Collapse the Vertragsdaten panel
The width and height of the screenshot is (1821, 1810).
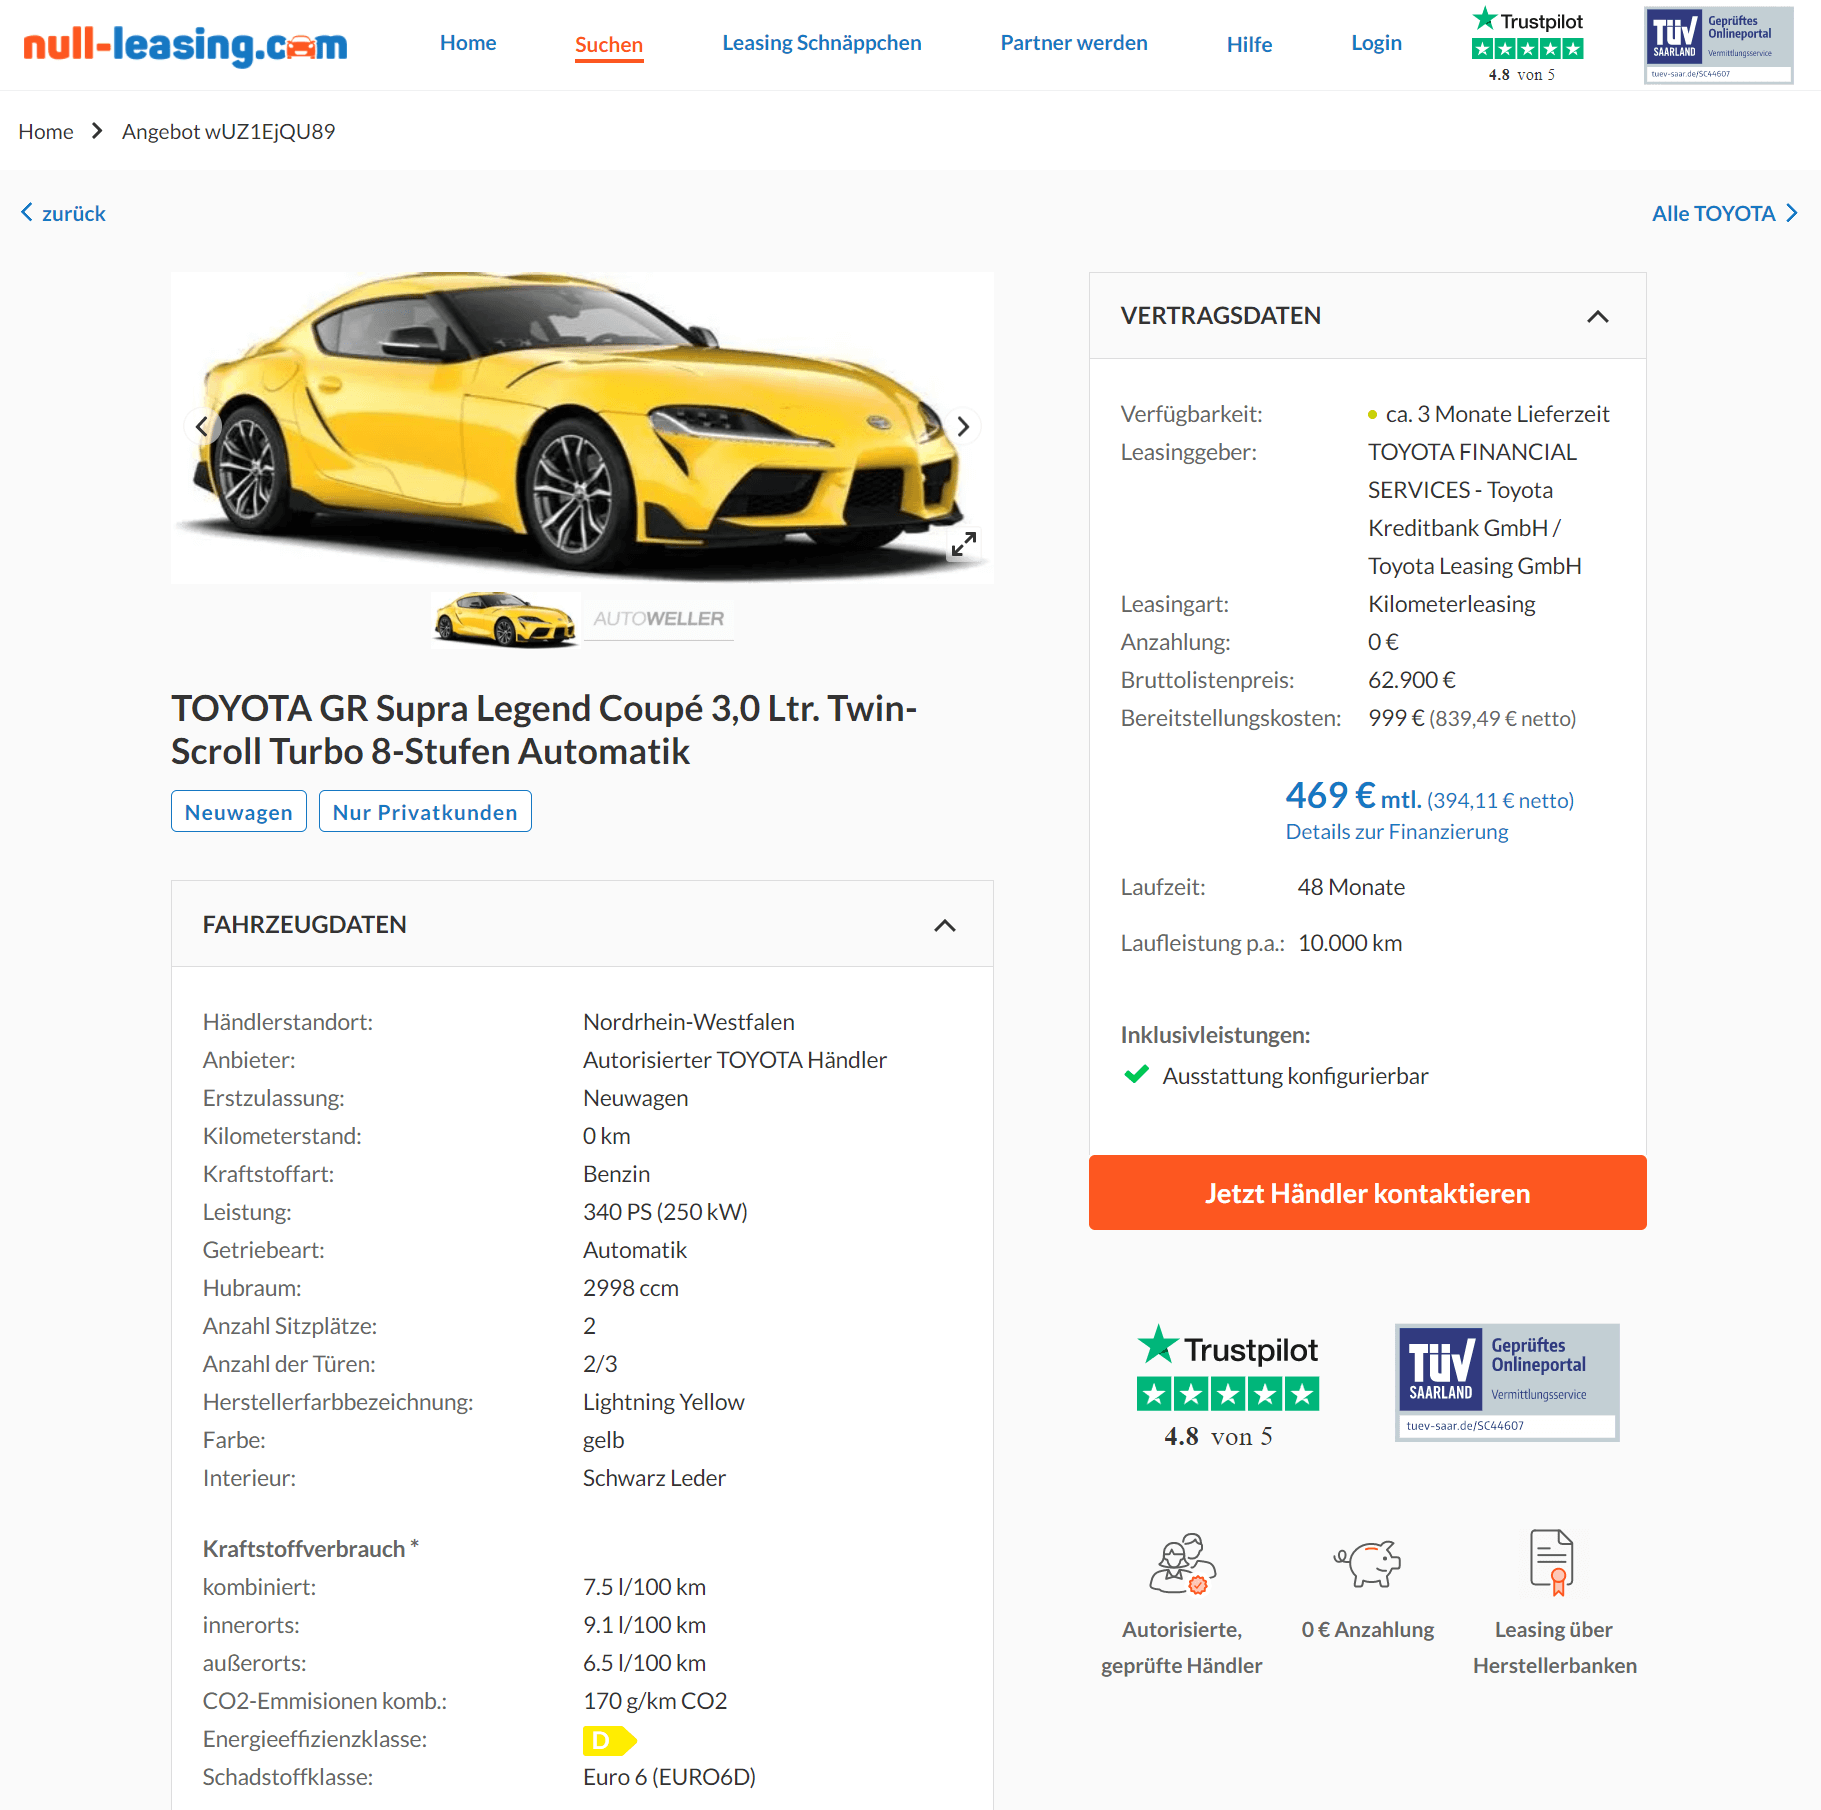pyautogui.click(x=1597, y=316)
